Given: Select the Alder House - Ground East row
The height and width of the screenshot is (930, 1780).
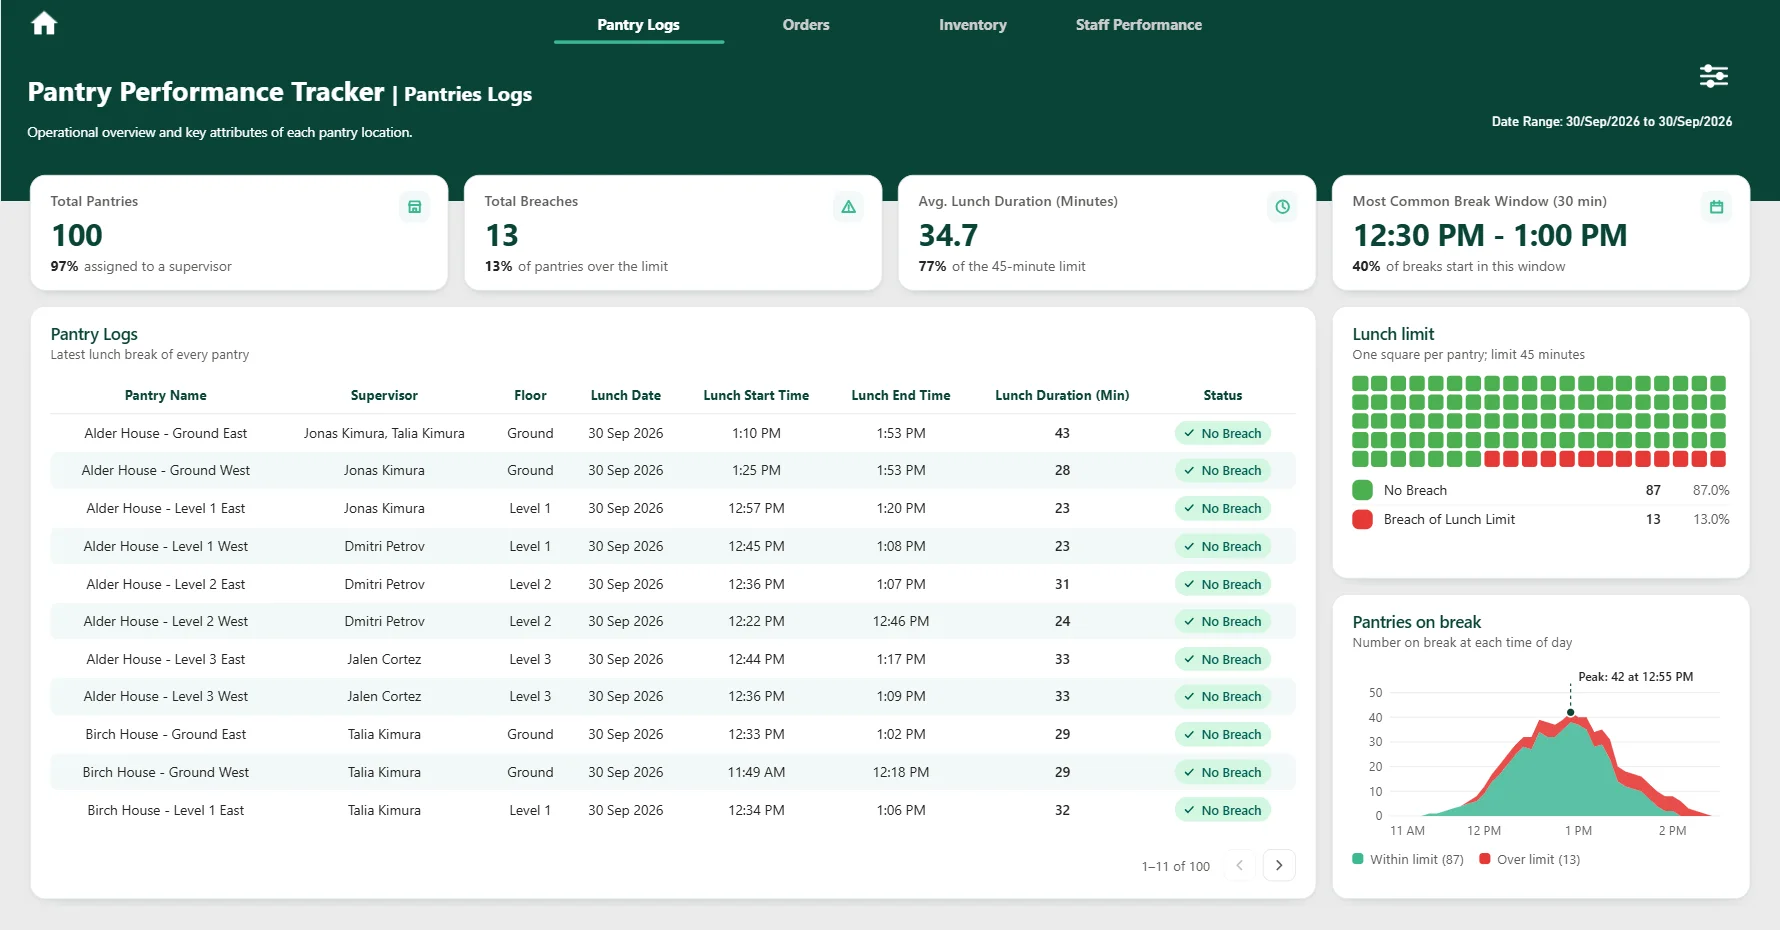Looking at the screenshot, I should pos(673,433).
